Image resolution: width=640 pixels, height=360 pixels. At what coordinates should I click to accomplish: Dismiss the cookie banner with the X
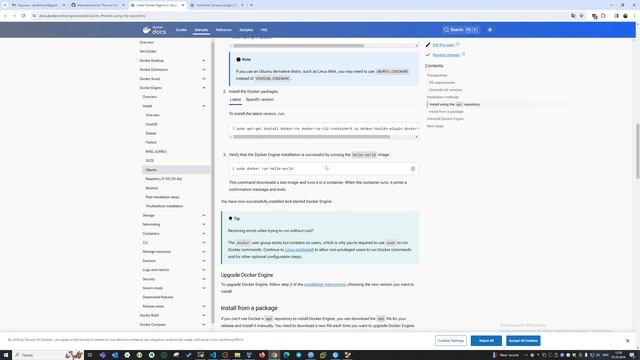click(x=628, y=340)
